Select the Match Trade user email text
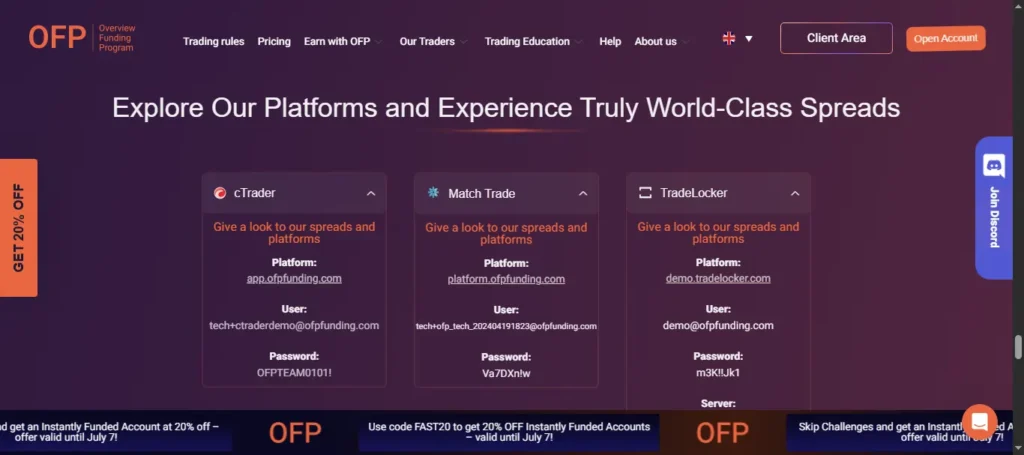Screen dimensions: 1024x455 (x=506, y=326)
